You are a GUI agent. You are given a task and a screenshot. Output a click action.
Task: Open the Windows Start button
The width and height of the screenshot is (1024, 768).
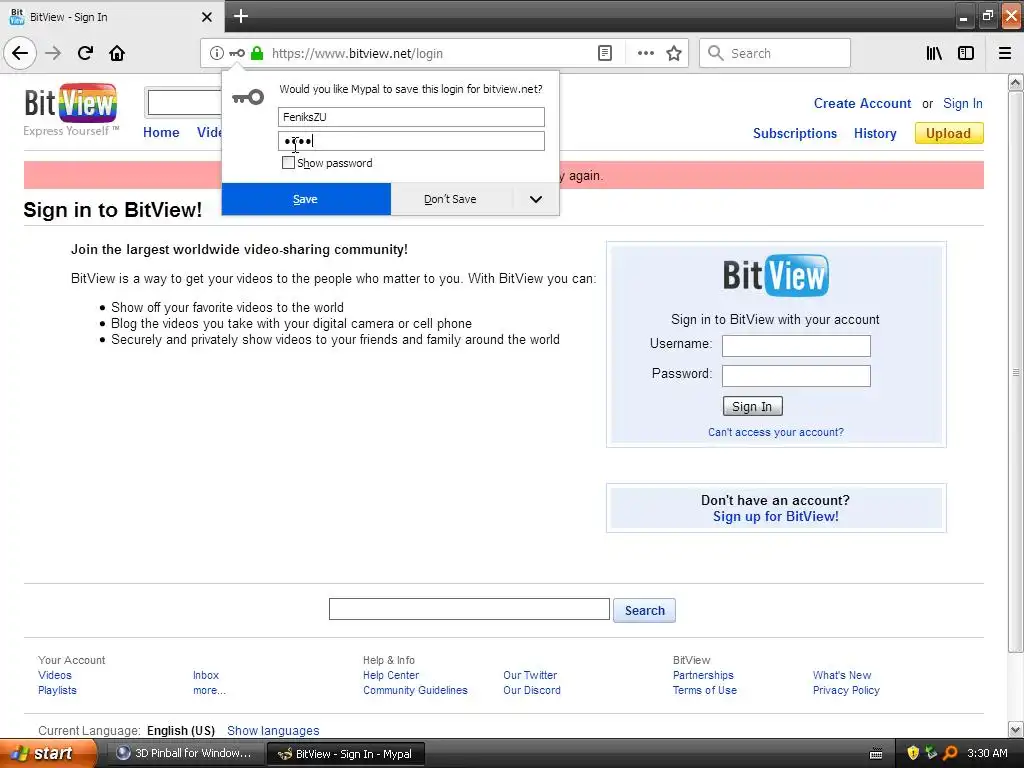point(47,753)
